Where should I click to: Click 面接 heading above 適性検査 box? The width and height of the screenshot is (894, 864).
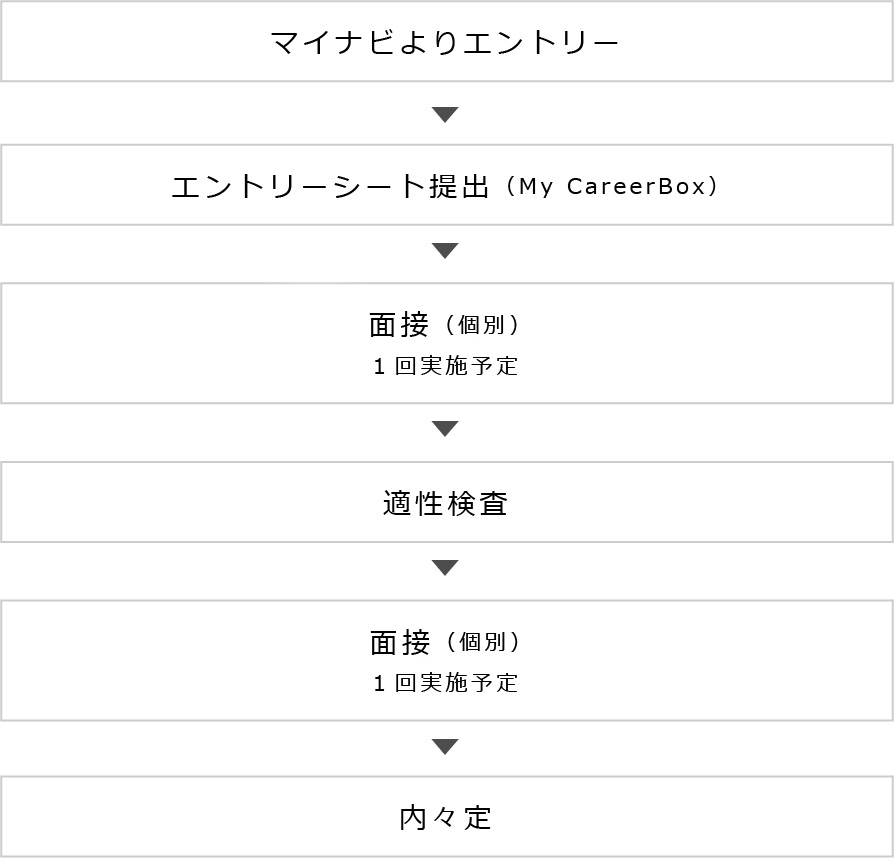400,324
